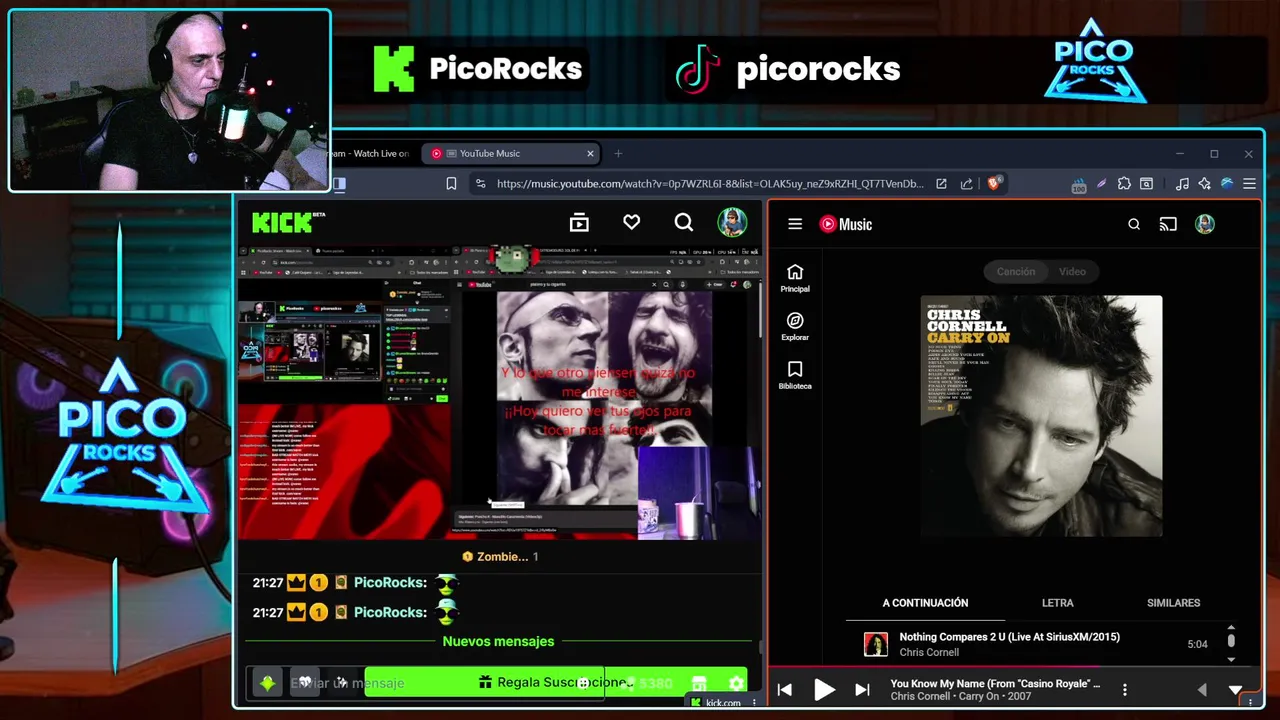Go to Principal in YouTube Music sidebar

[x=795, y=278]
